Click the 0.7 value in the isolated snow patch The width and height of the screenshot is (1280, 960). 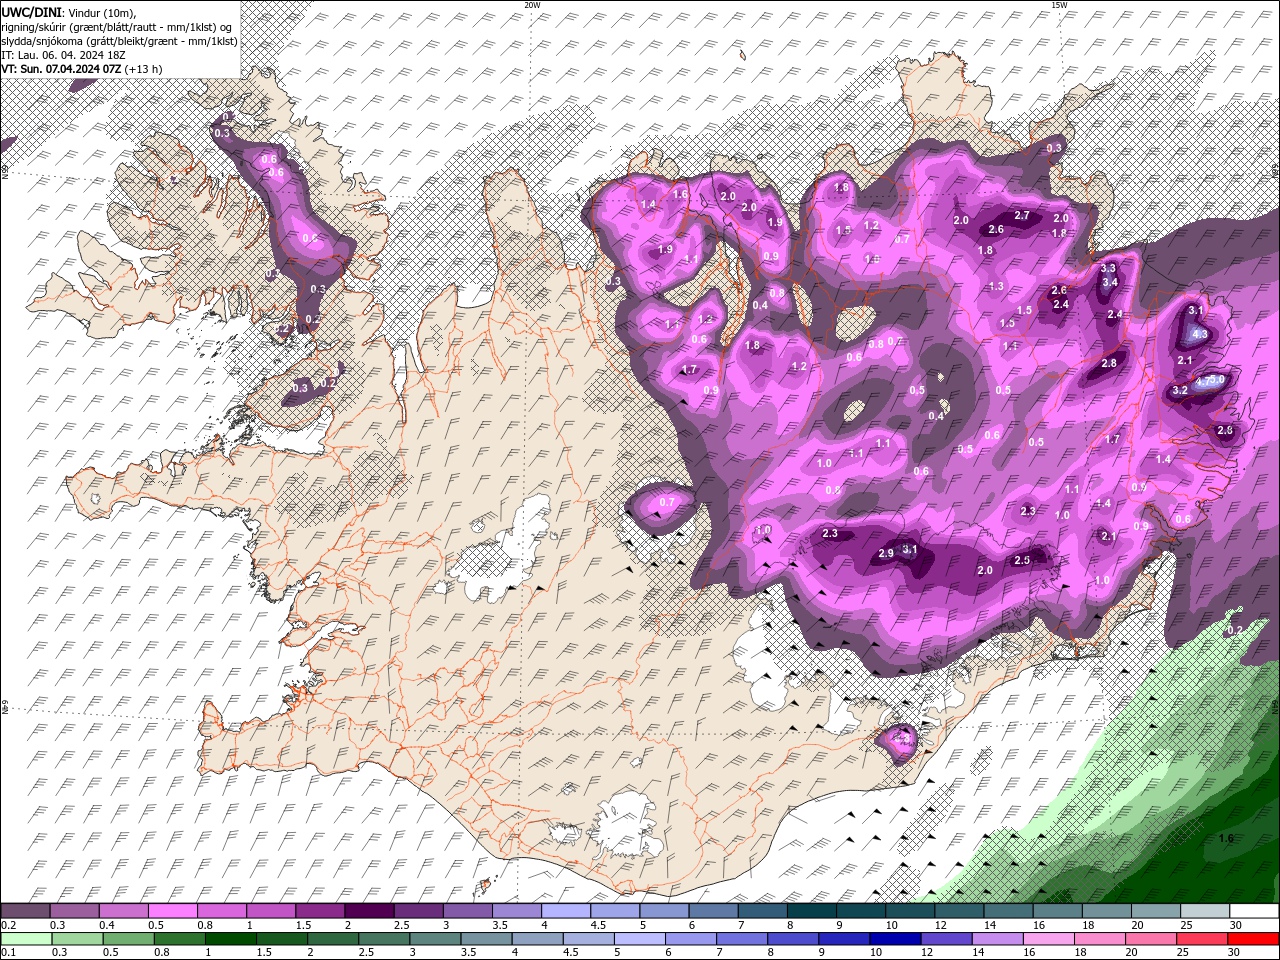(668, 501)
